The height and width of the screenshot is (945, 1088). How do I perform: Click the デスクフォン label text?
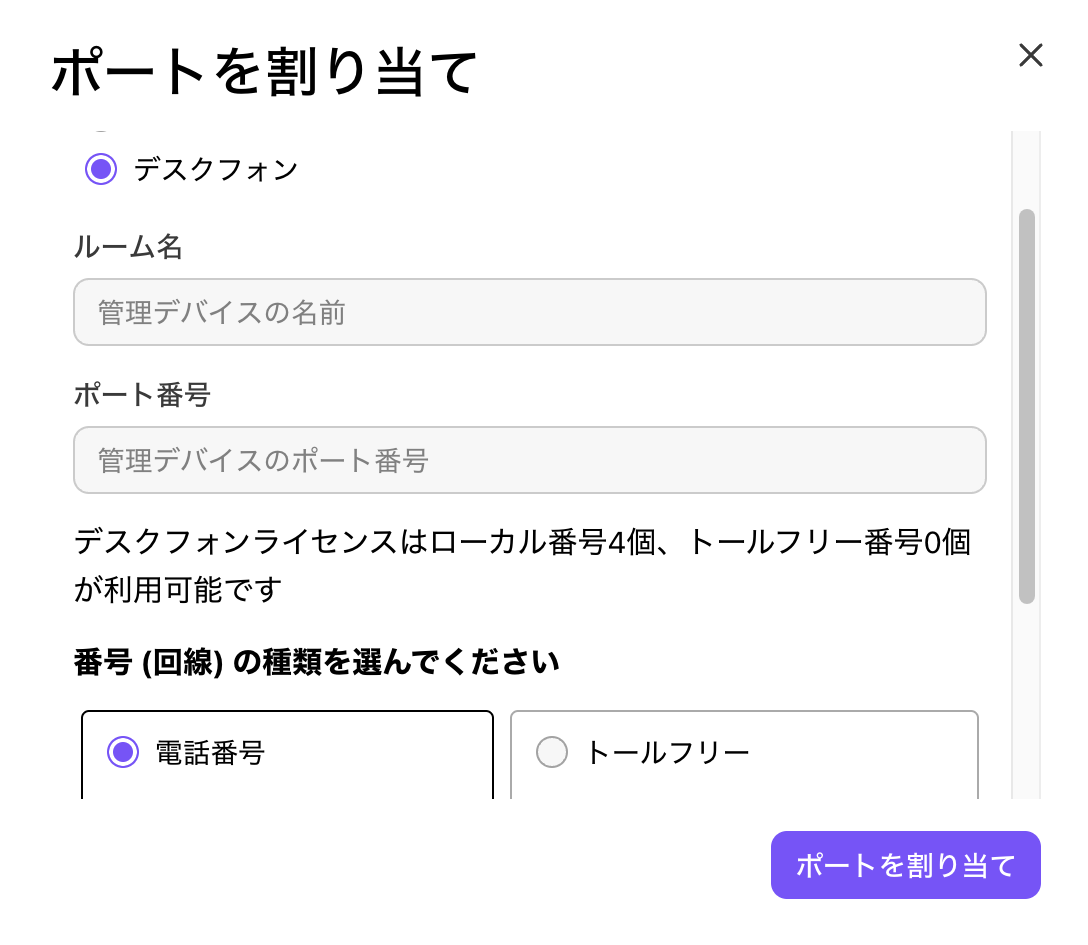(x=216, y=169)
